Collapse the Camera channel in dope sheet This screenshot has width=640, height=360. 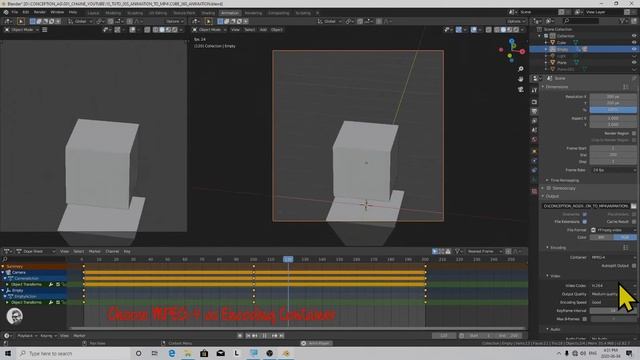click(x=3, y=272)
